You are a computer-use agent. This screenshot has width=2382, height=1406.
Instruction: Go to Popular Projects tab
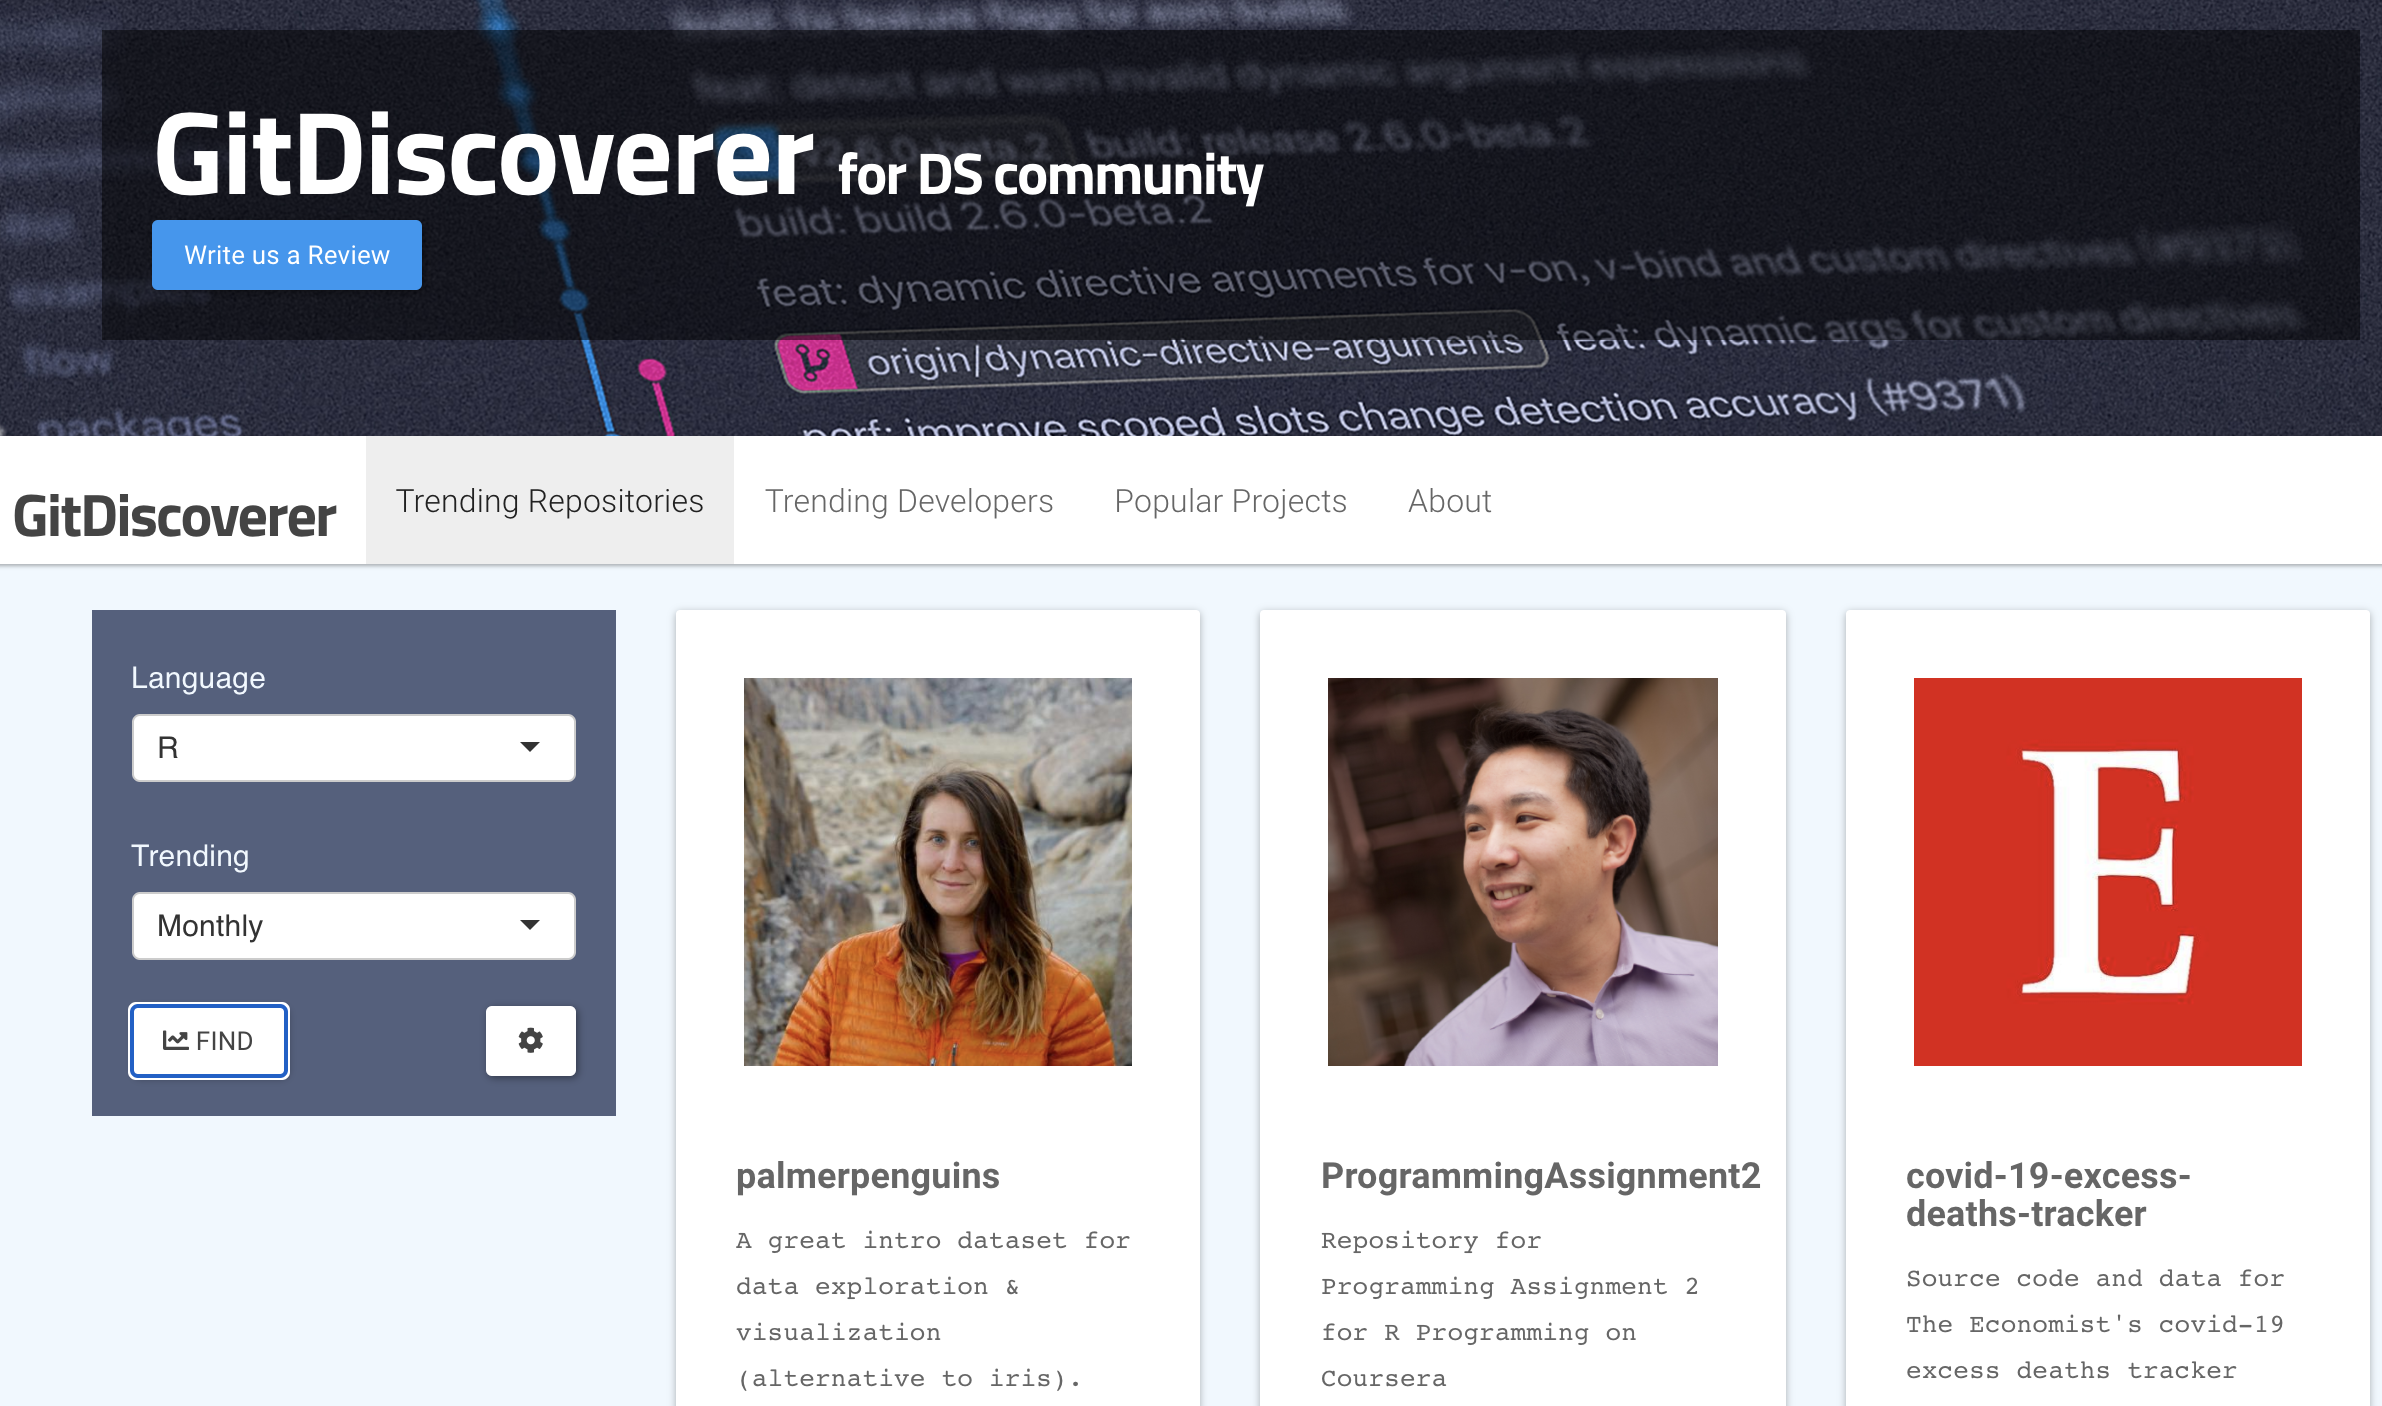(1230, 501)
